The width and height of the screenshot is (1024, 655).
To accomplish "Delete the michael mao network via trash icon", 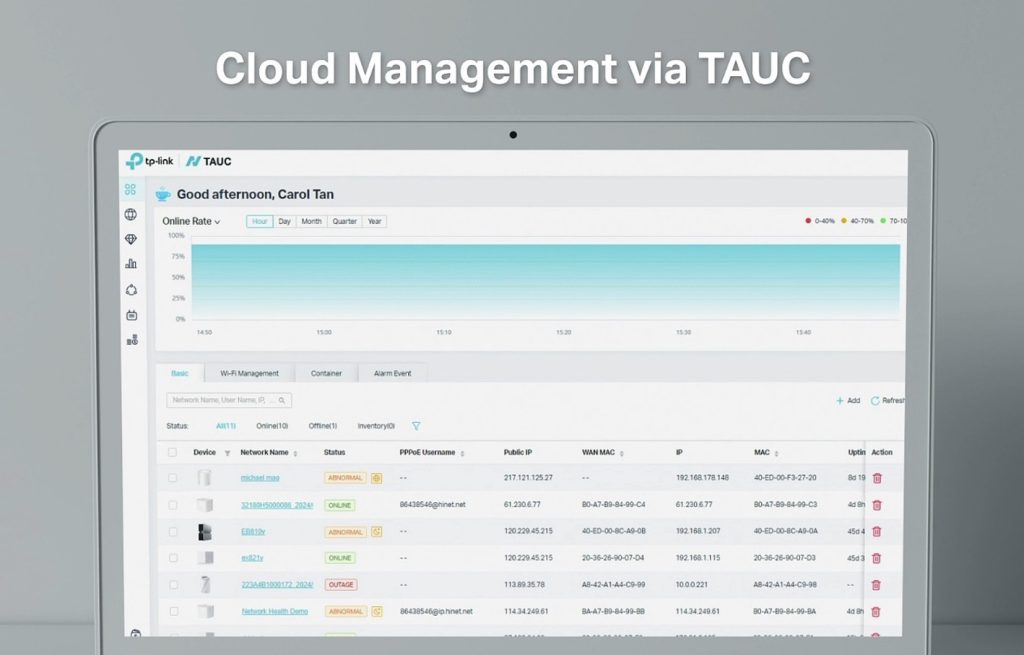I will (x=877, y=478).
